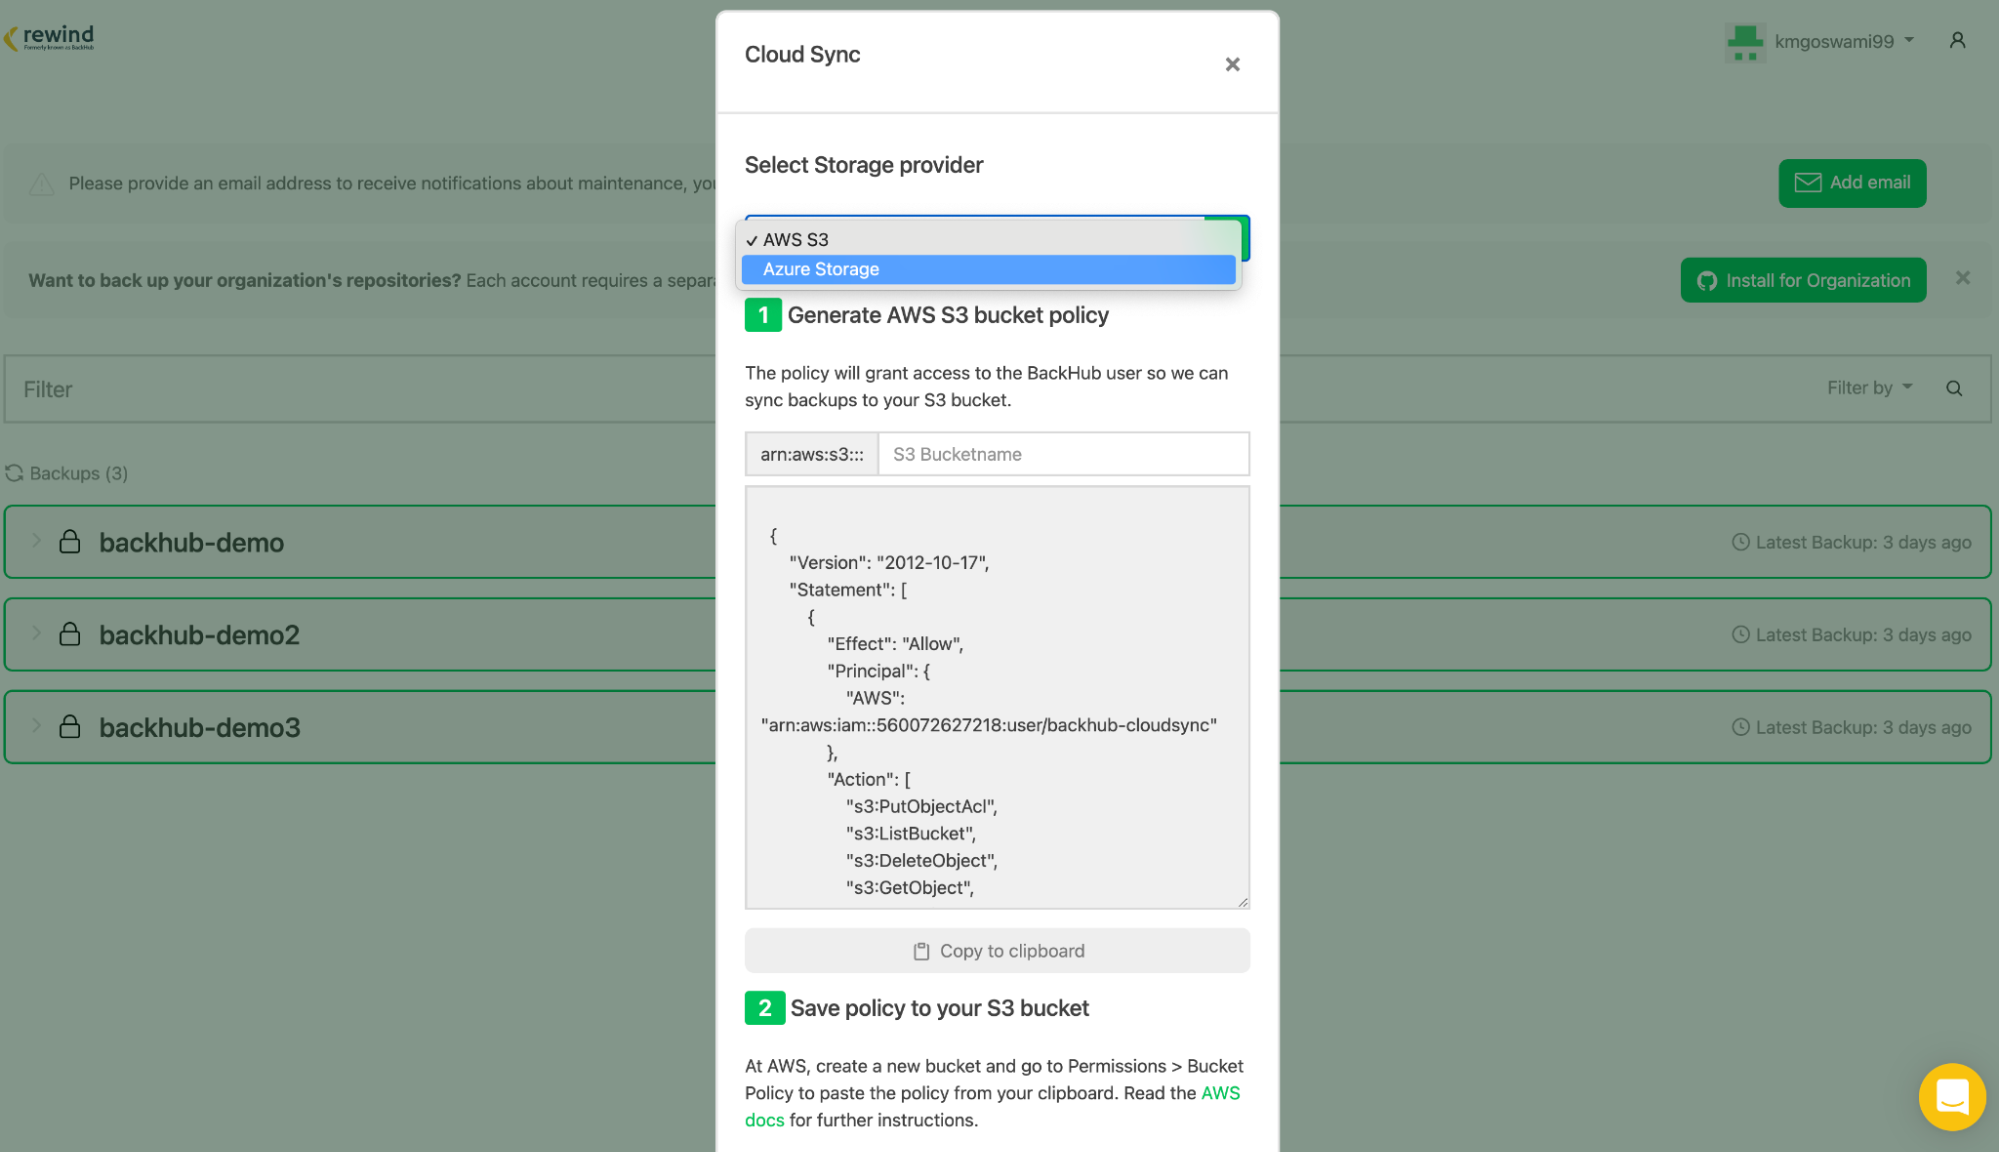Click 'Generate AWS S3 bucket policy' heading
Image resolution: width=1999 pixels, height=1152 pixels.
948,315
